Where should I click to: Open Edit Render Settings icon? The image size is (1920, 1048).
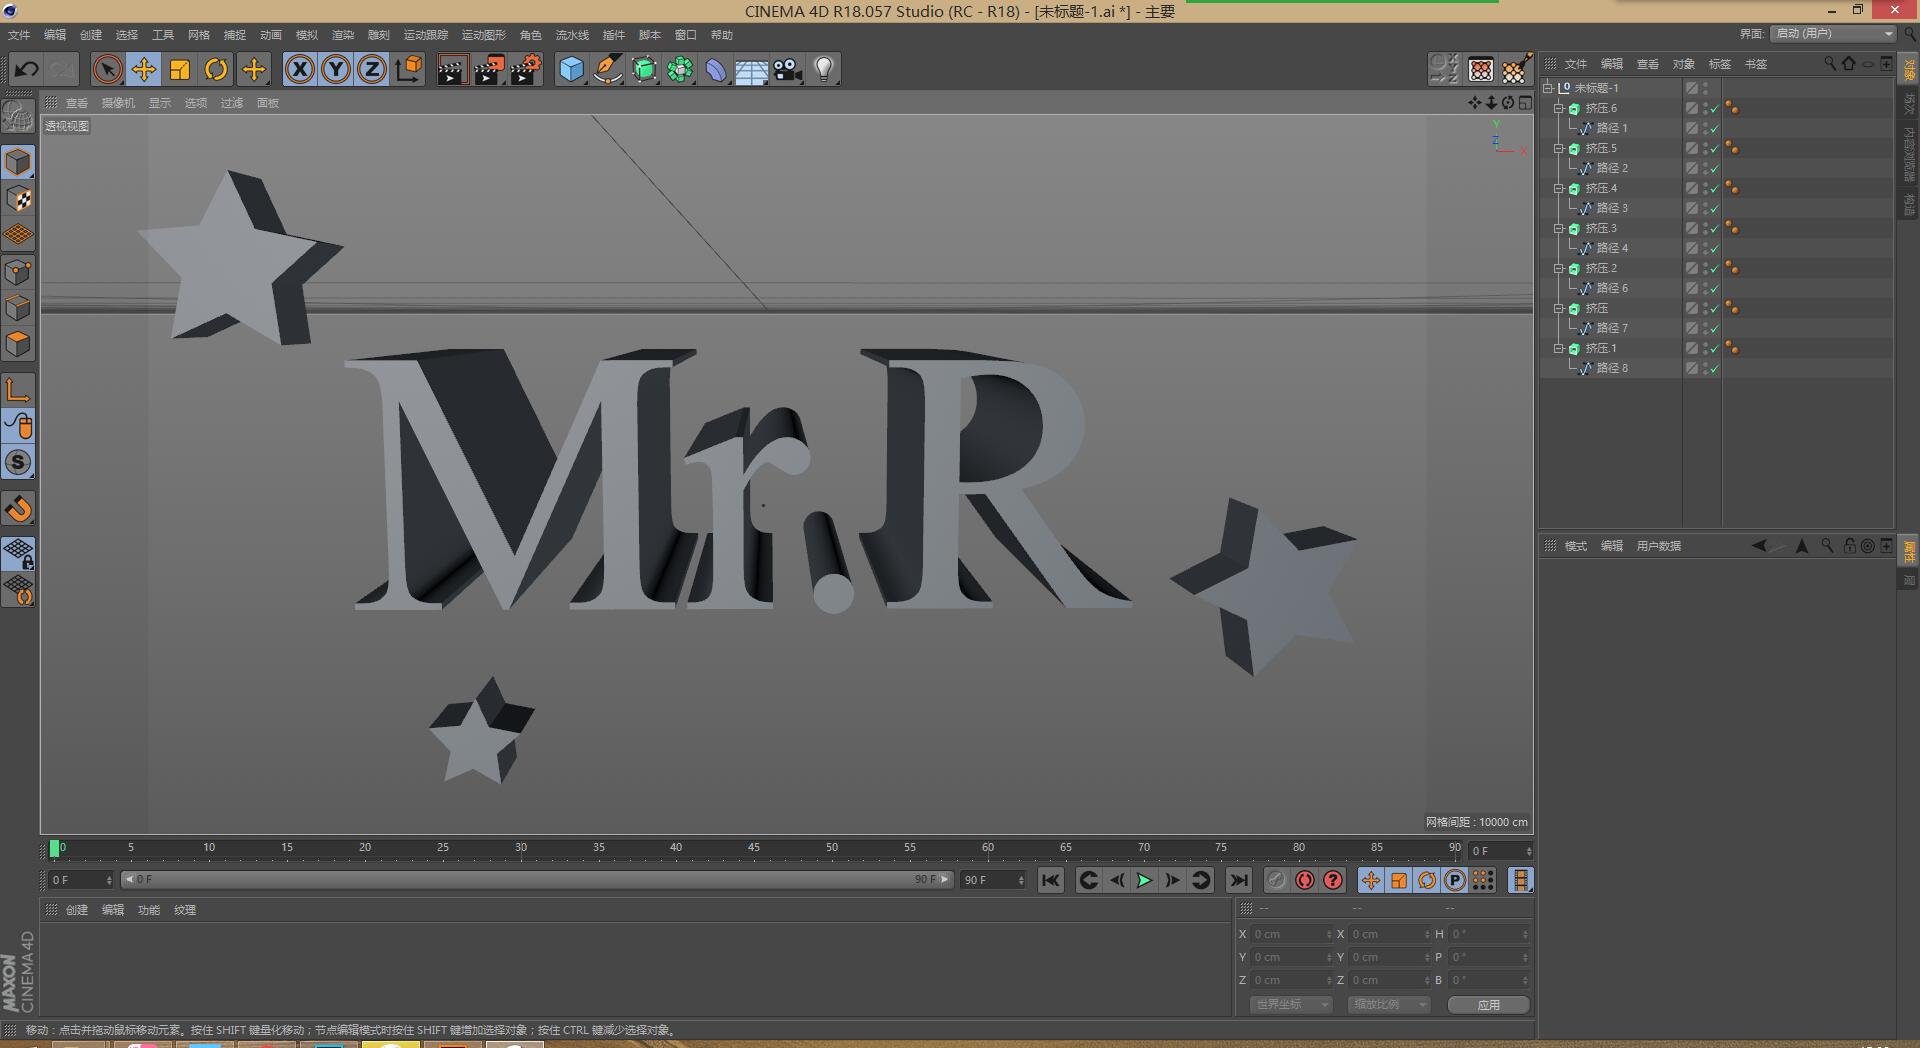[526, 69]
